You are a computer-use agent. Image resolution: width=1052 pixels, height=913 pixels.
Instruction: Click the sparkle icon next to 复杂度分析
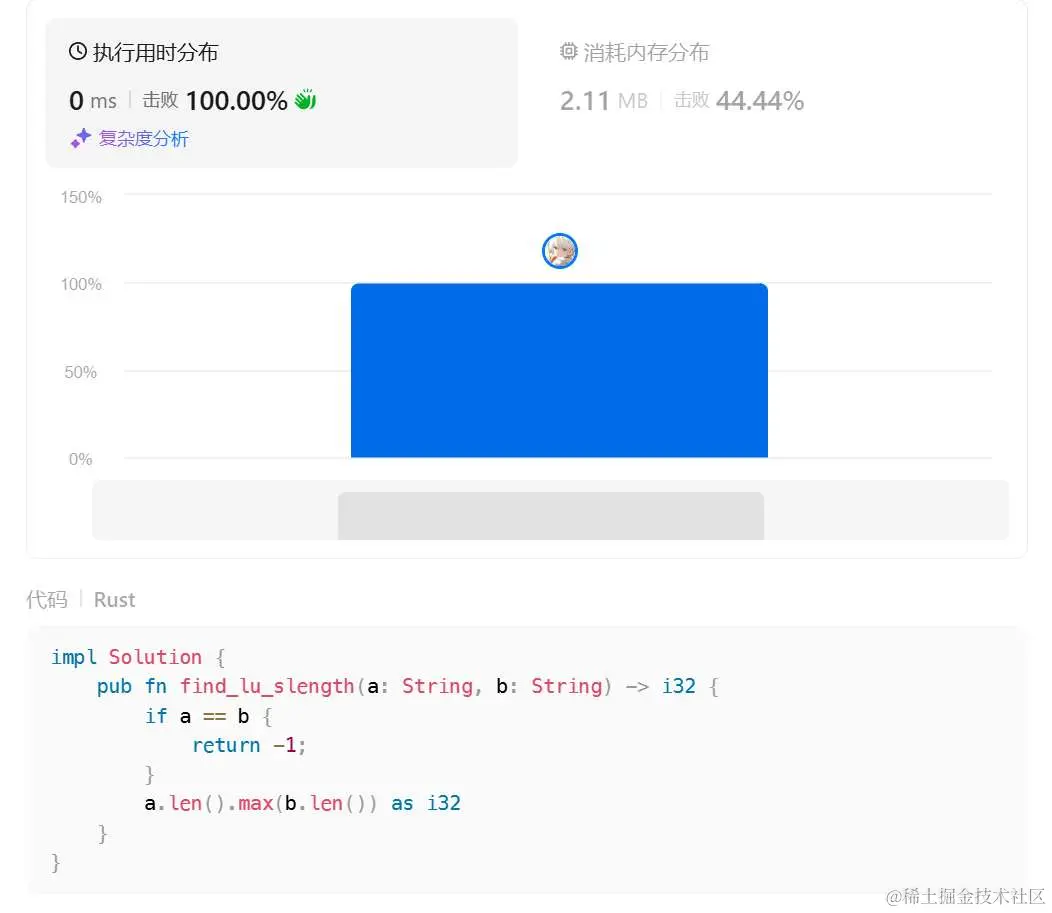pos(81,138)
